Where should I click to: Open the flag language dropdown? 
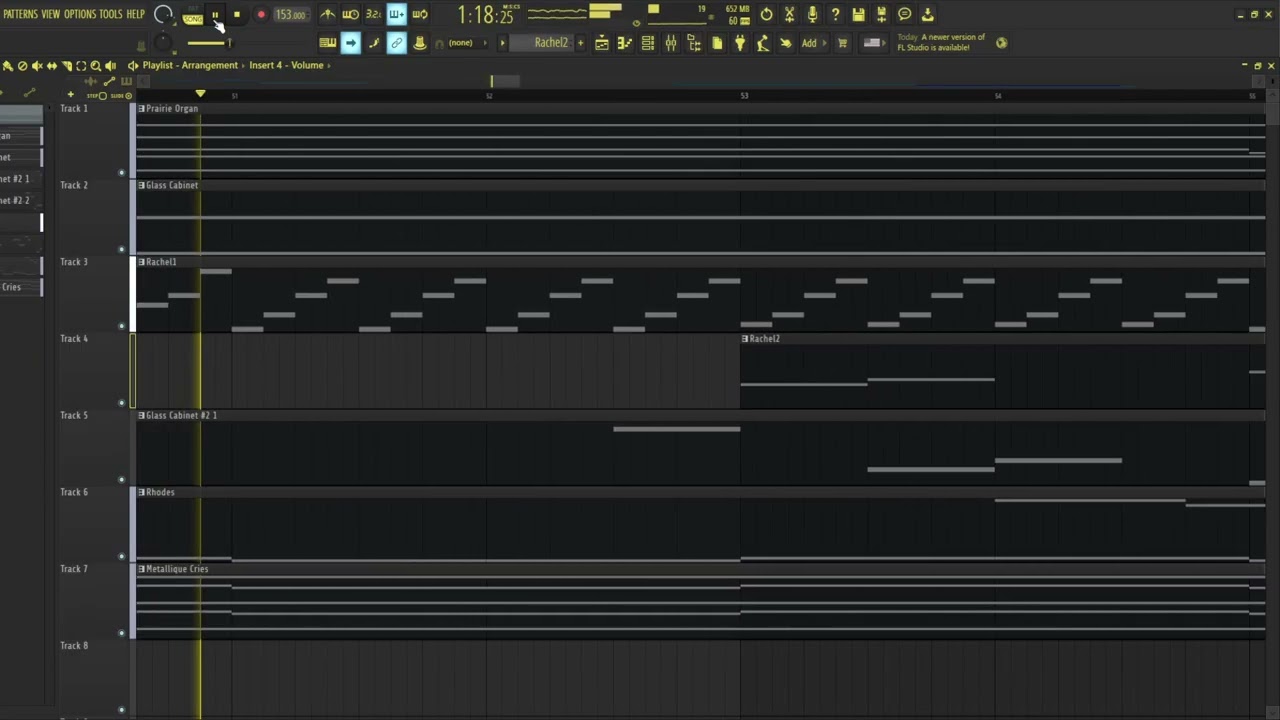tap(873, 43)
